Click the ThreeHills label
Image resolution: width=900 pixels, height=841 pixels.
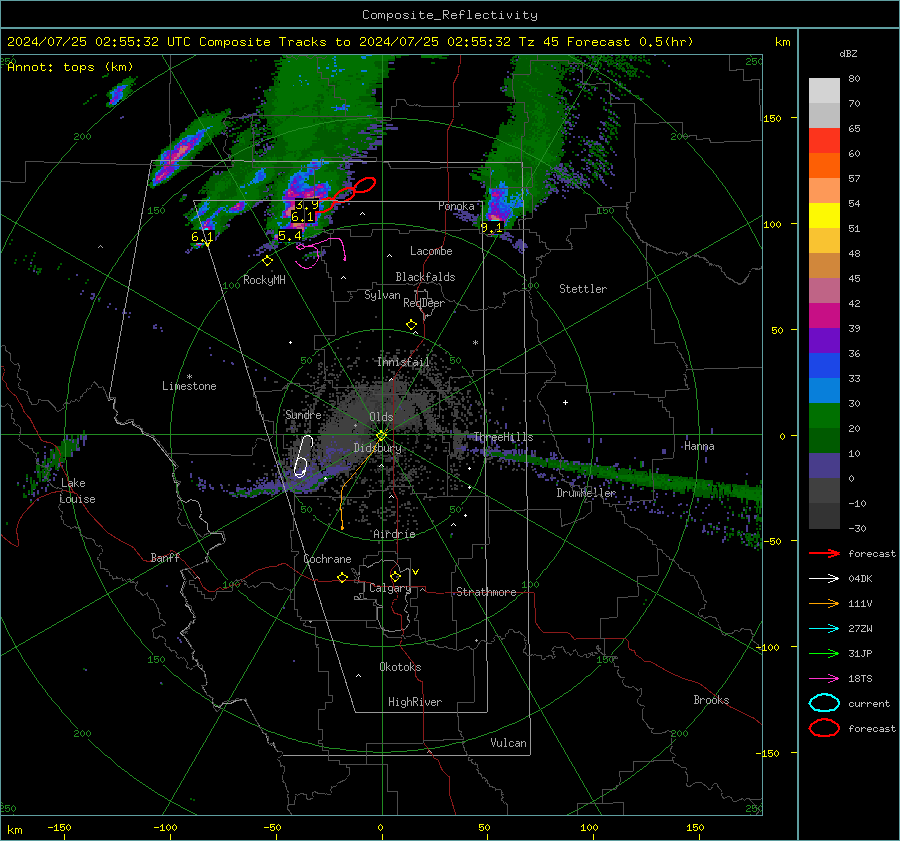pos(503,437)
